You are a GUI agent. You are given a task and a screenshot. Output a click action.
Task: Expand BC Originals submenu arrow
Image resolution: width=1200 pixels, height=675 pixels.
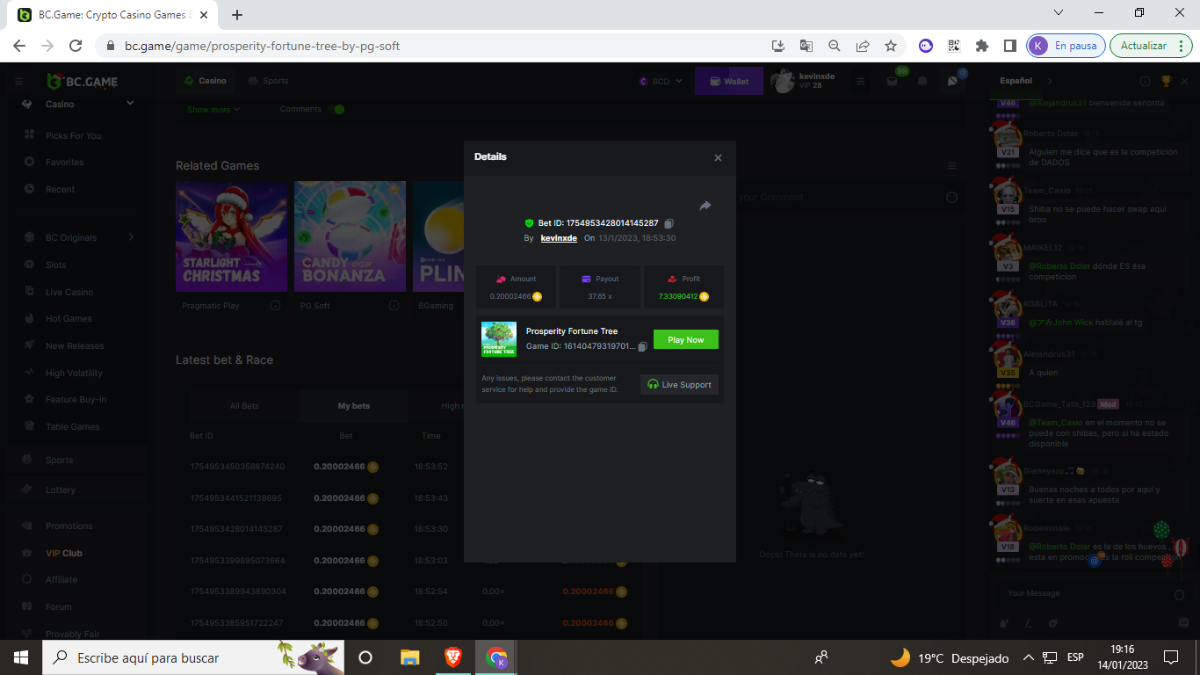pyautogui.click(x=131, y=238)
